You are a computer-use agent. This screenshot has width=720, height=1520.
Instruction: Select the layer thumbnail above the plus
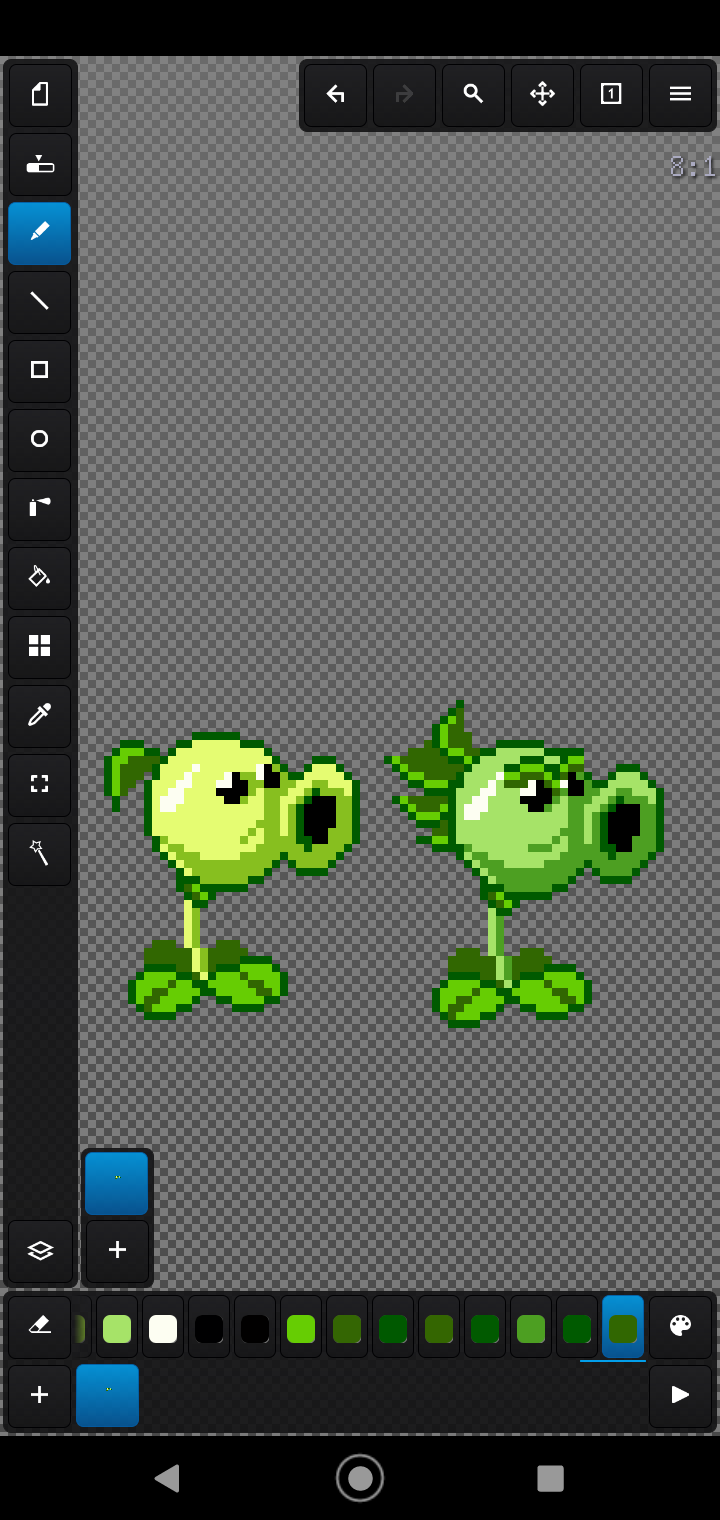click(117, 1184)
